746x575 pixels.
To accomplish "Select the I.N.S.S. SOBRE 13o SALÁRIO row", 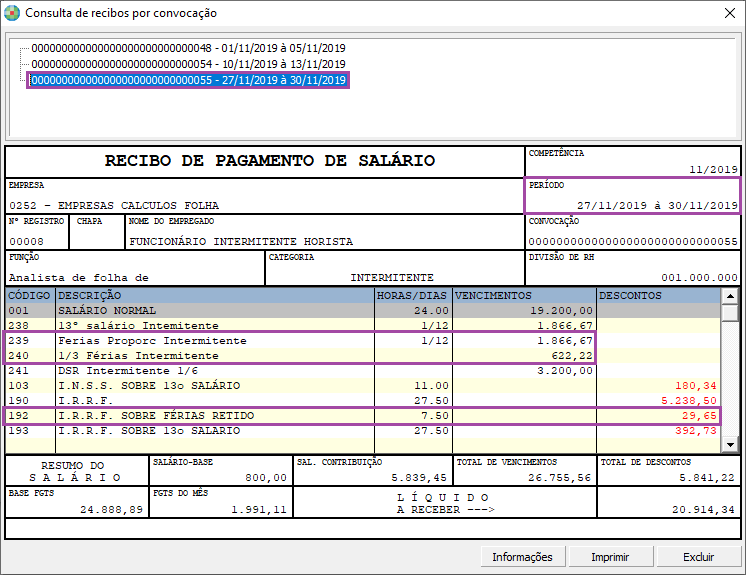I will [x=363, y=386].
